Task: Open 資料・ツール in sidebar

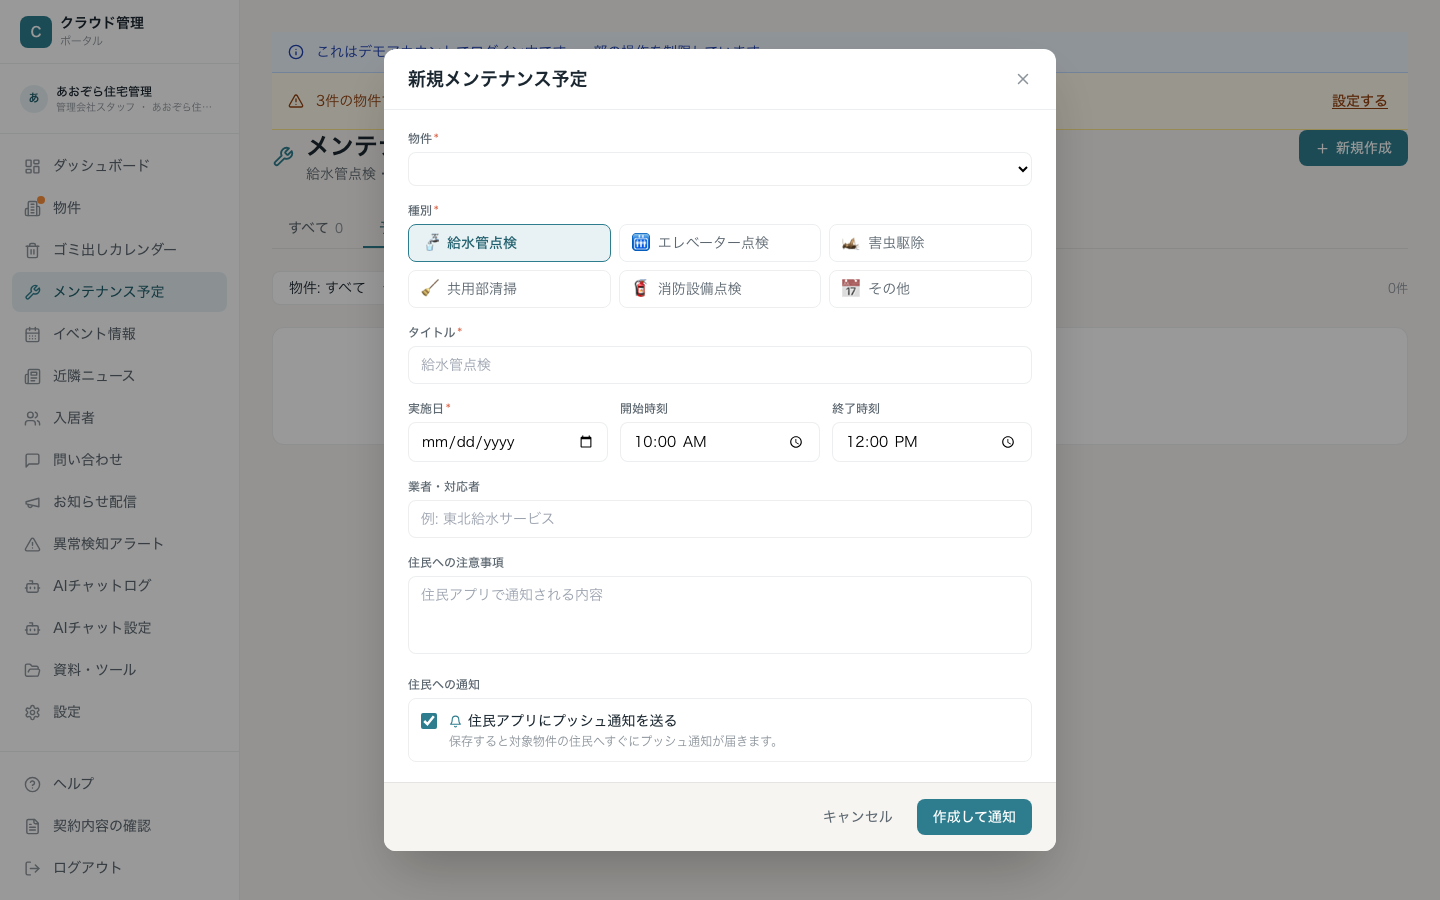Action: [119, 670]
